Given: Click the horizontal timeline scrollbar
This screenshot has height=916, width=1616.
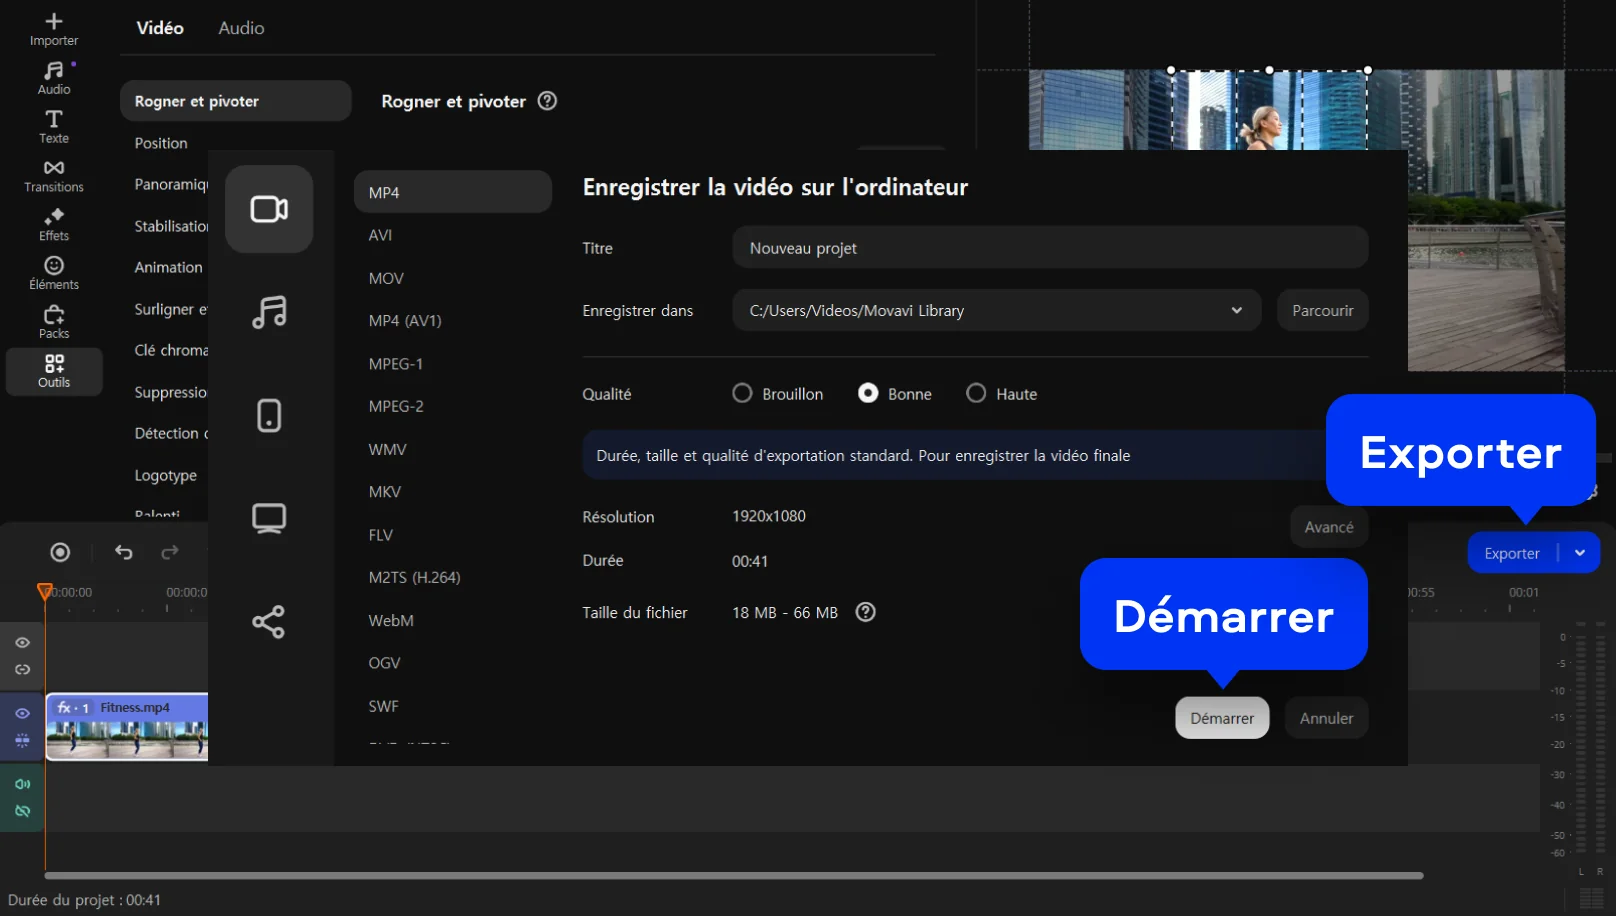Looking at the screenshot, I should tap(733, 875).
